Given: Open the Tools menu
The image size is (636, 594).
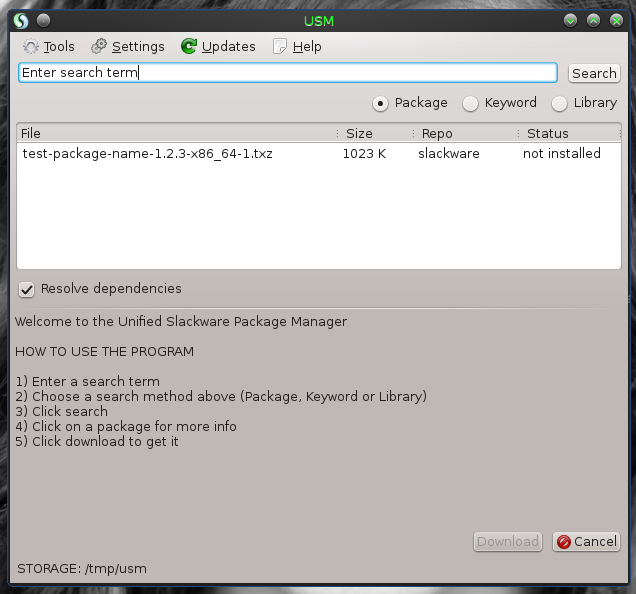Looking at the screenshot, I should pos(49,47).
